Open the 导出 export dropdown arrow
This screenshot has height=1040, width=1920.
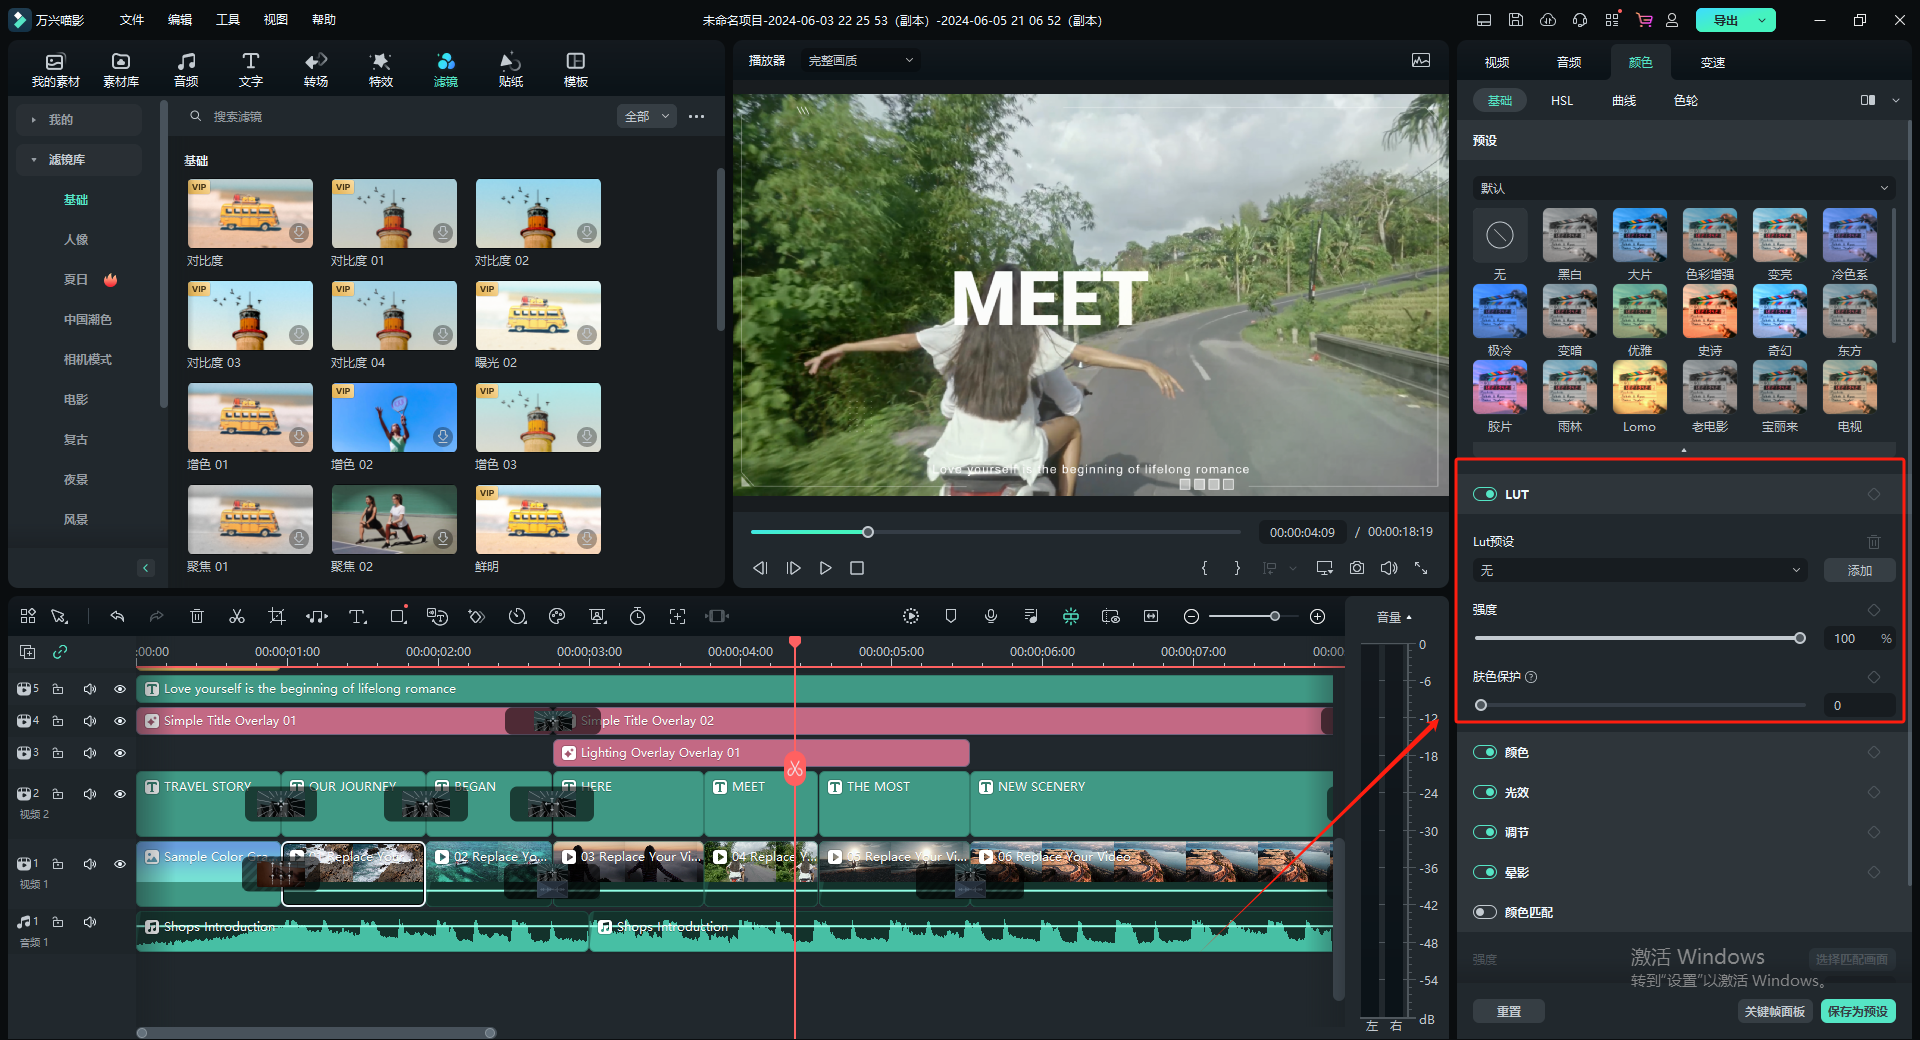coord(1762,20)
